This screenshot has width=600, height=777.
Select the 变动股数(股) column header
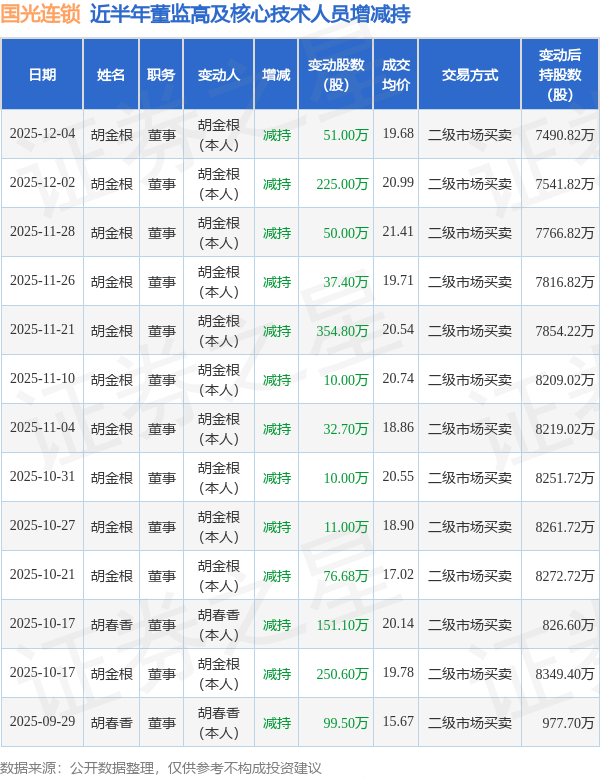336,75
